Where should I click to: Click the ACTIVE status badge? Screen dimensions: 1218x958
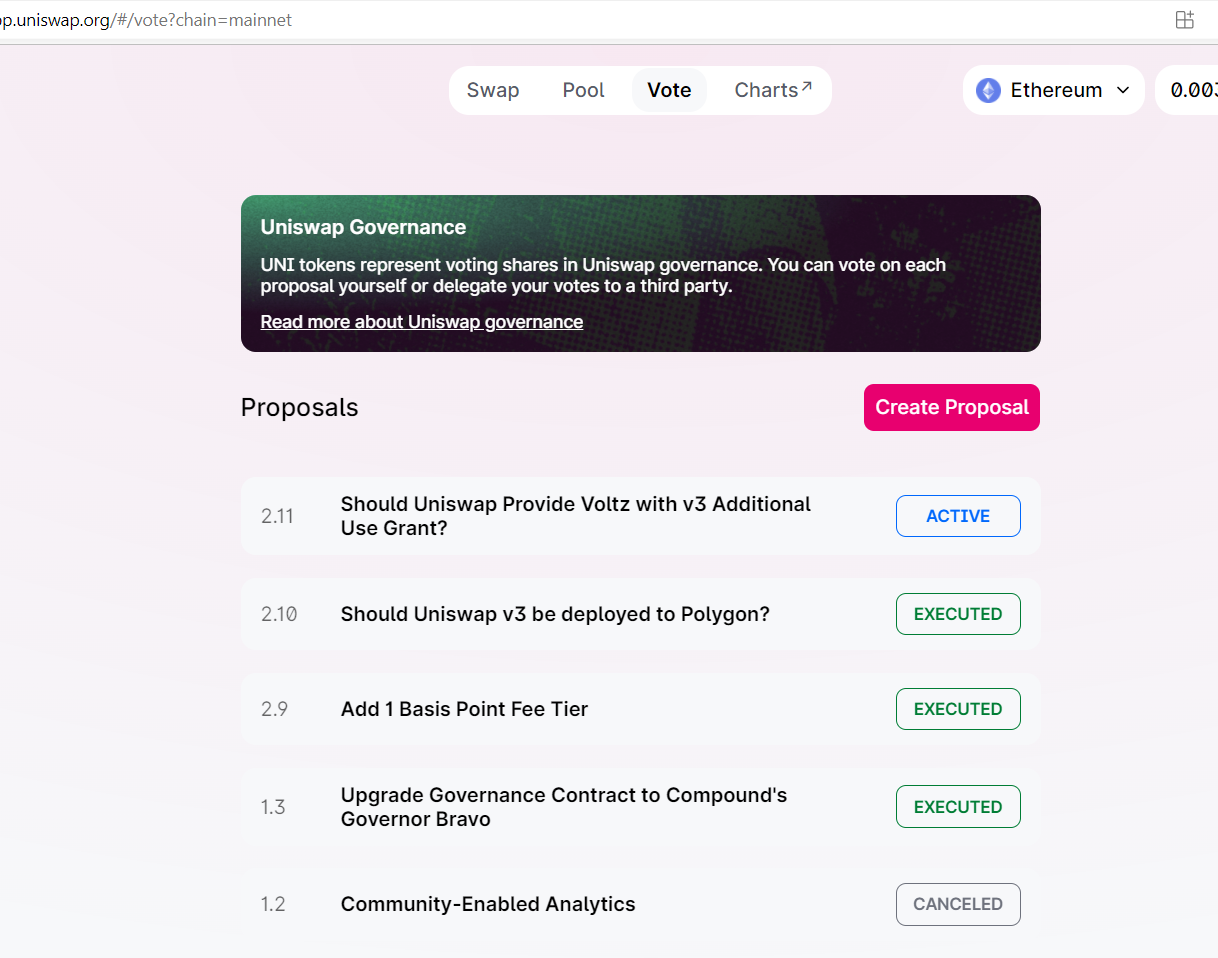coord(958,516)
